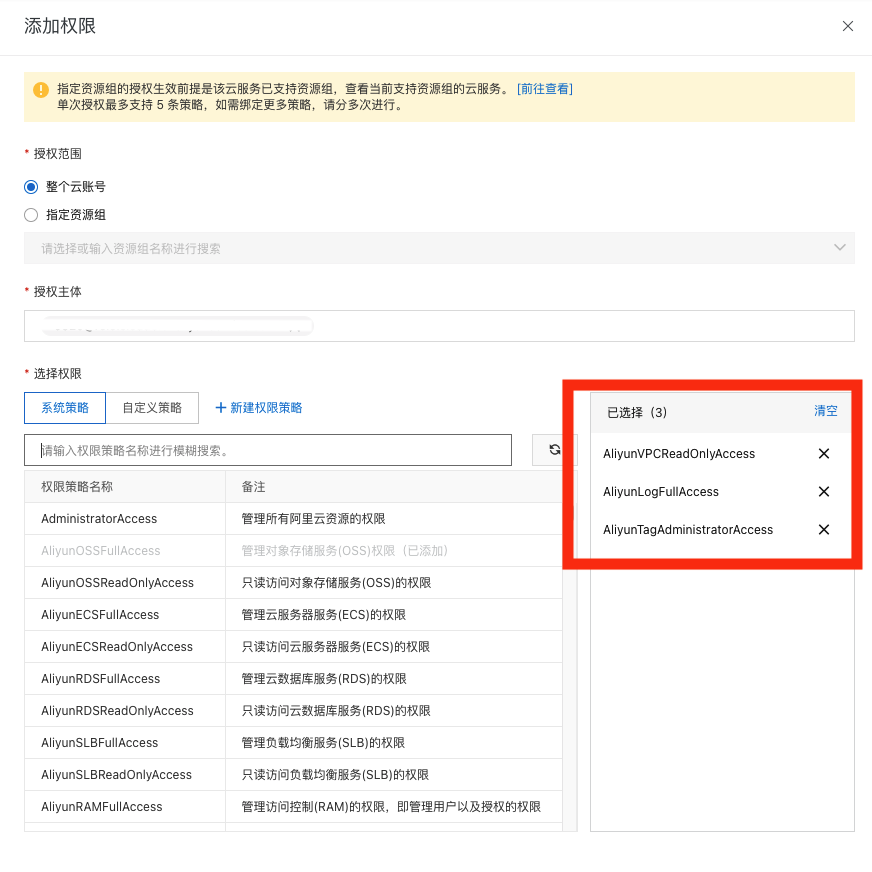Remove AliyunTagAdministratorAccess from selected list
The image size is (872, 872).
(824, 529)
